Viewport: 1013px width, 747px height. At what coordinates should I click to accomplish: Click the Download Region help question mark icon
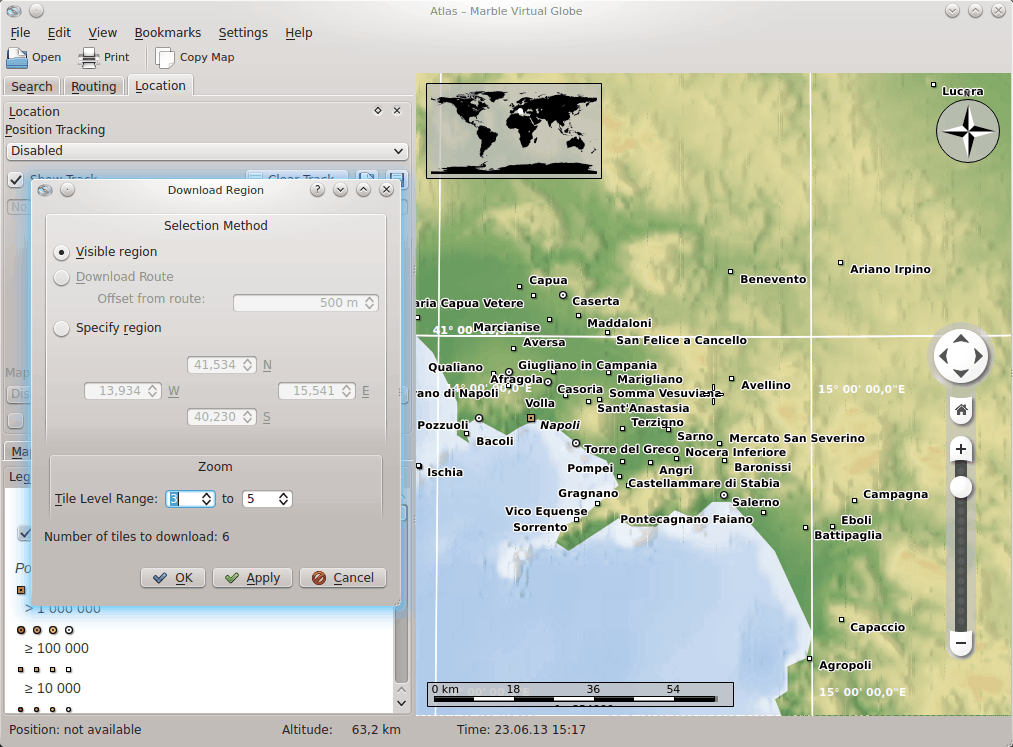pyautogui.click(x=318, y=190)
